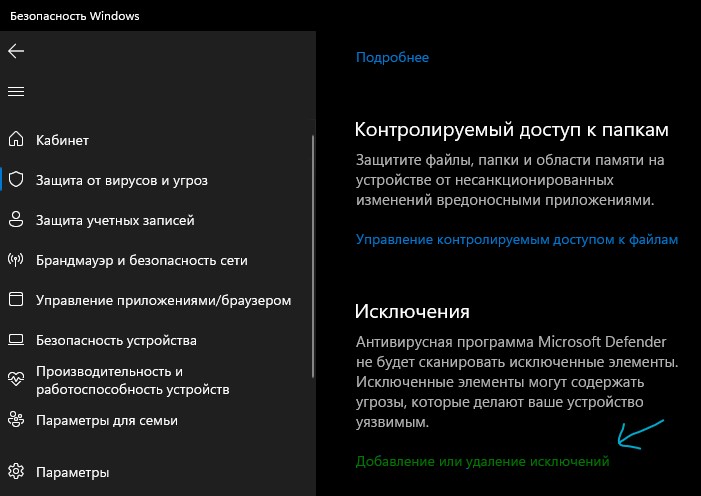Open Параметры at the bottom
Image resolution: width=701 pixels, height=496 pixels.
pyautogui.click(x=72, y=472)
